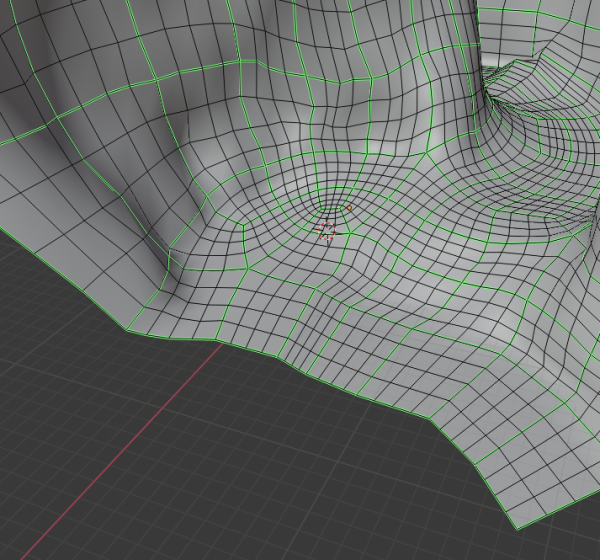The height and width of the screenshot is (560, 600).
Task: Click the red-white dashed 3D cursor
Action: click(328, 230)
